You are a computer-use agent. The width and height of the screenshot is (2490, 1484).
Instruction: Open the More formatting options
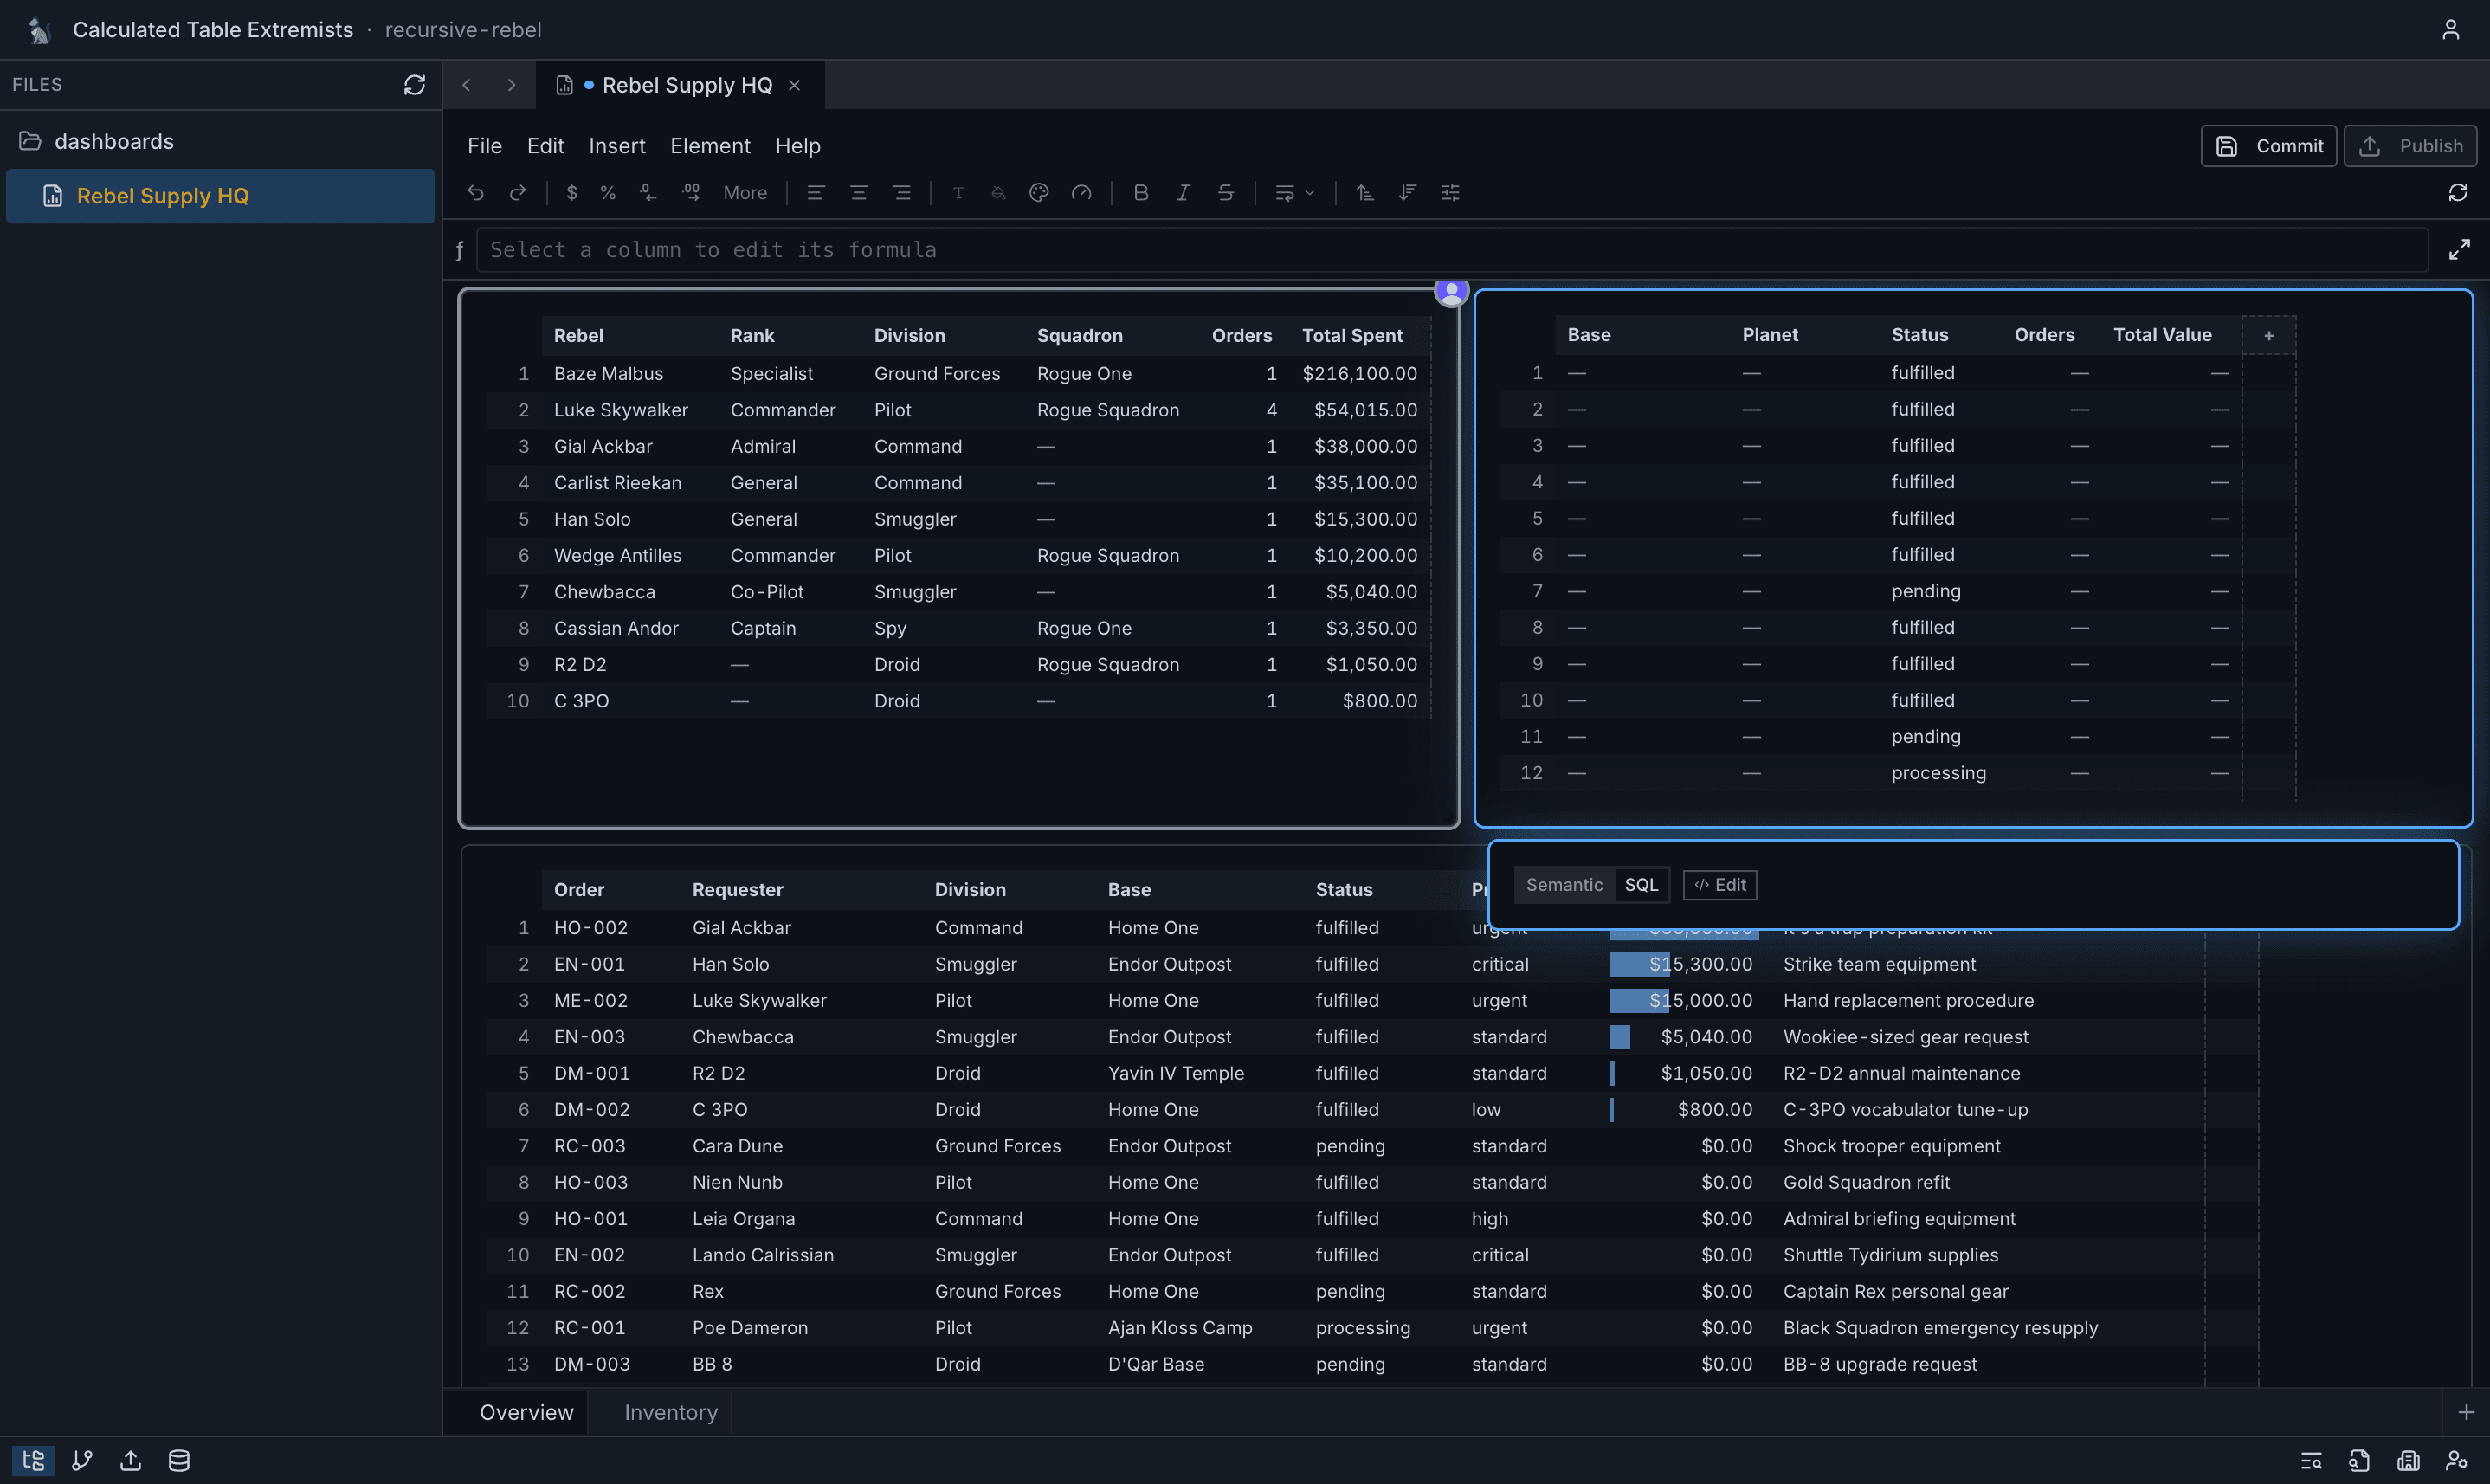click(745, 192)
